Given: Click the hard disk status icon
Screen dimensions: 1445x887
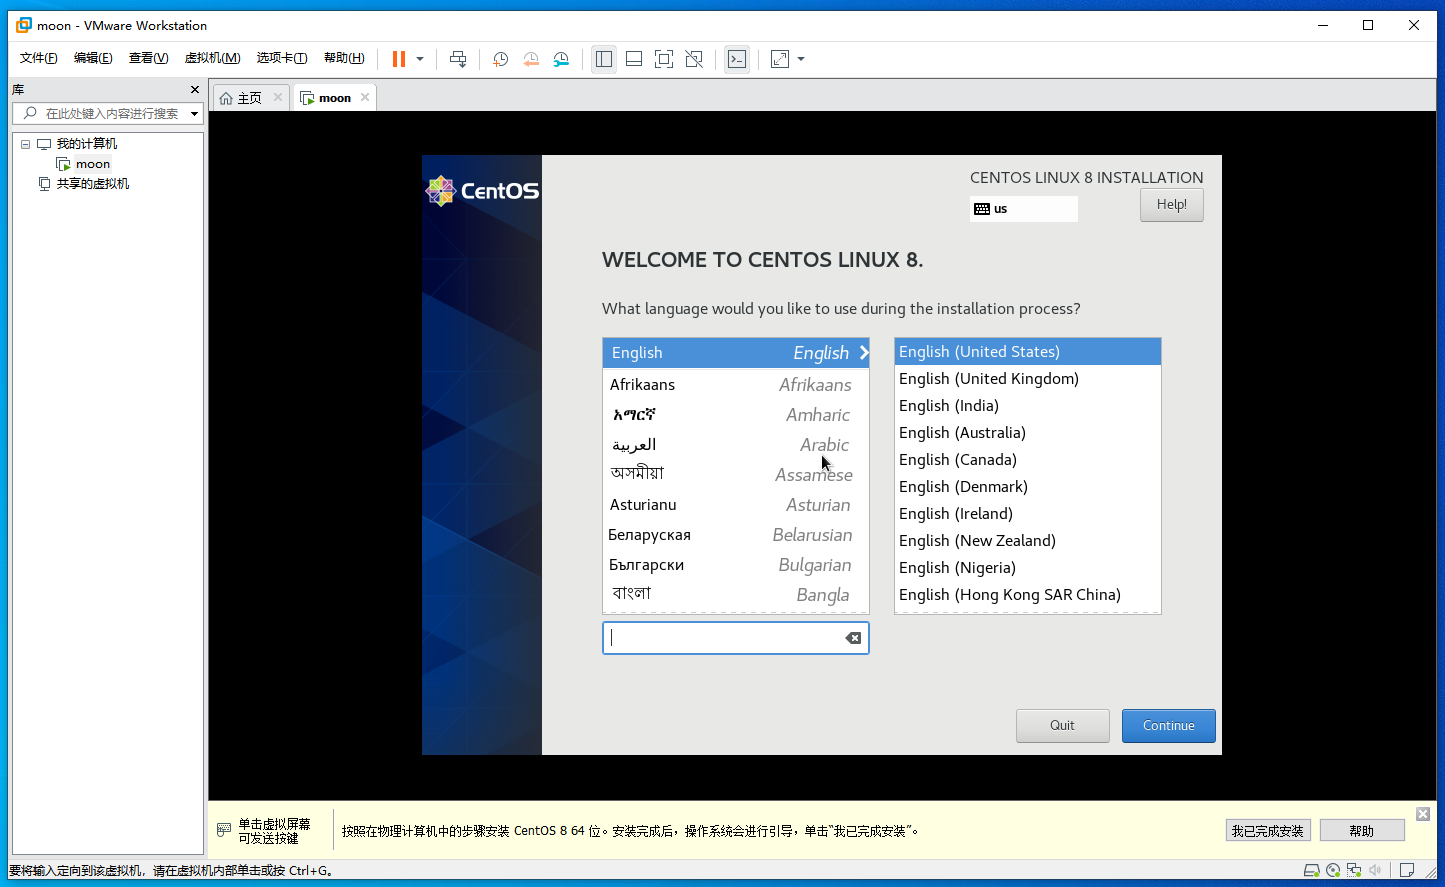Looking at the screenshot, I should click(x=1312, y=870).
